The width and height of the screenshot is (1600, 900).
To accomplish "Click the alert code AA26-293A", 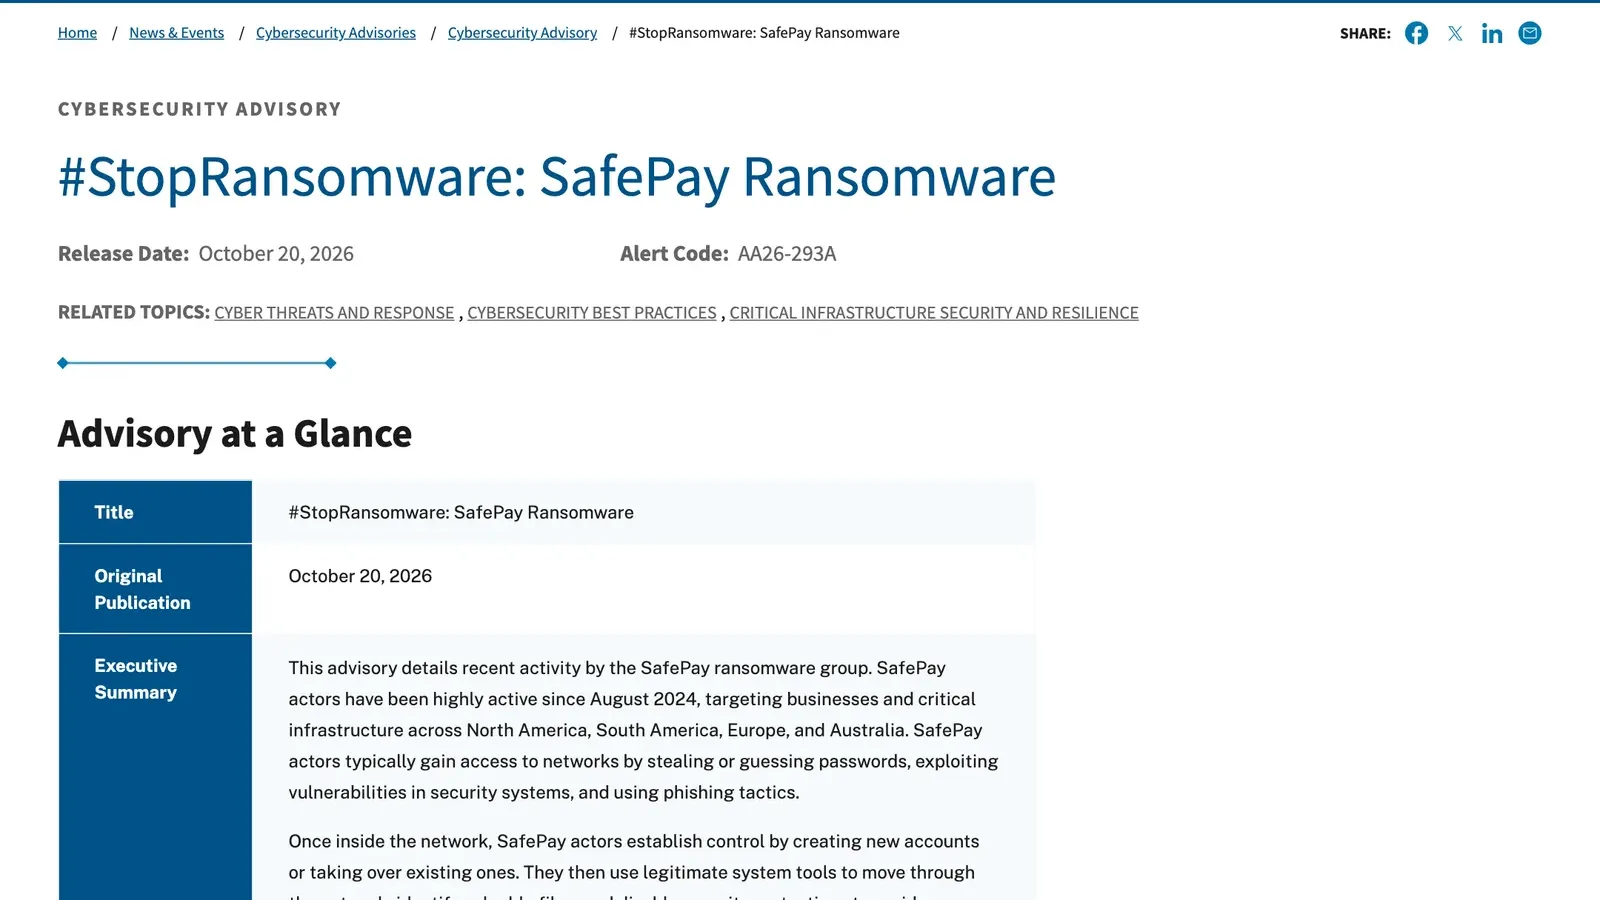I will (787, 254).
